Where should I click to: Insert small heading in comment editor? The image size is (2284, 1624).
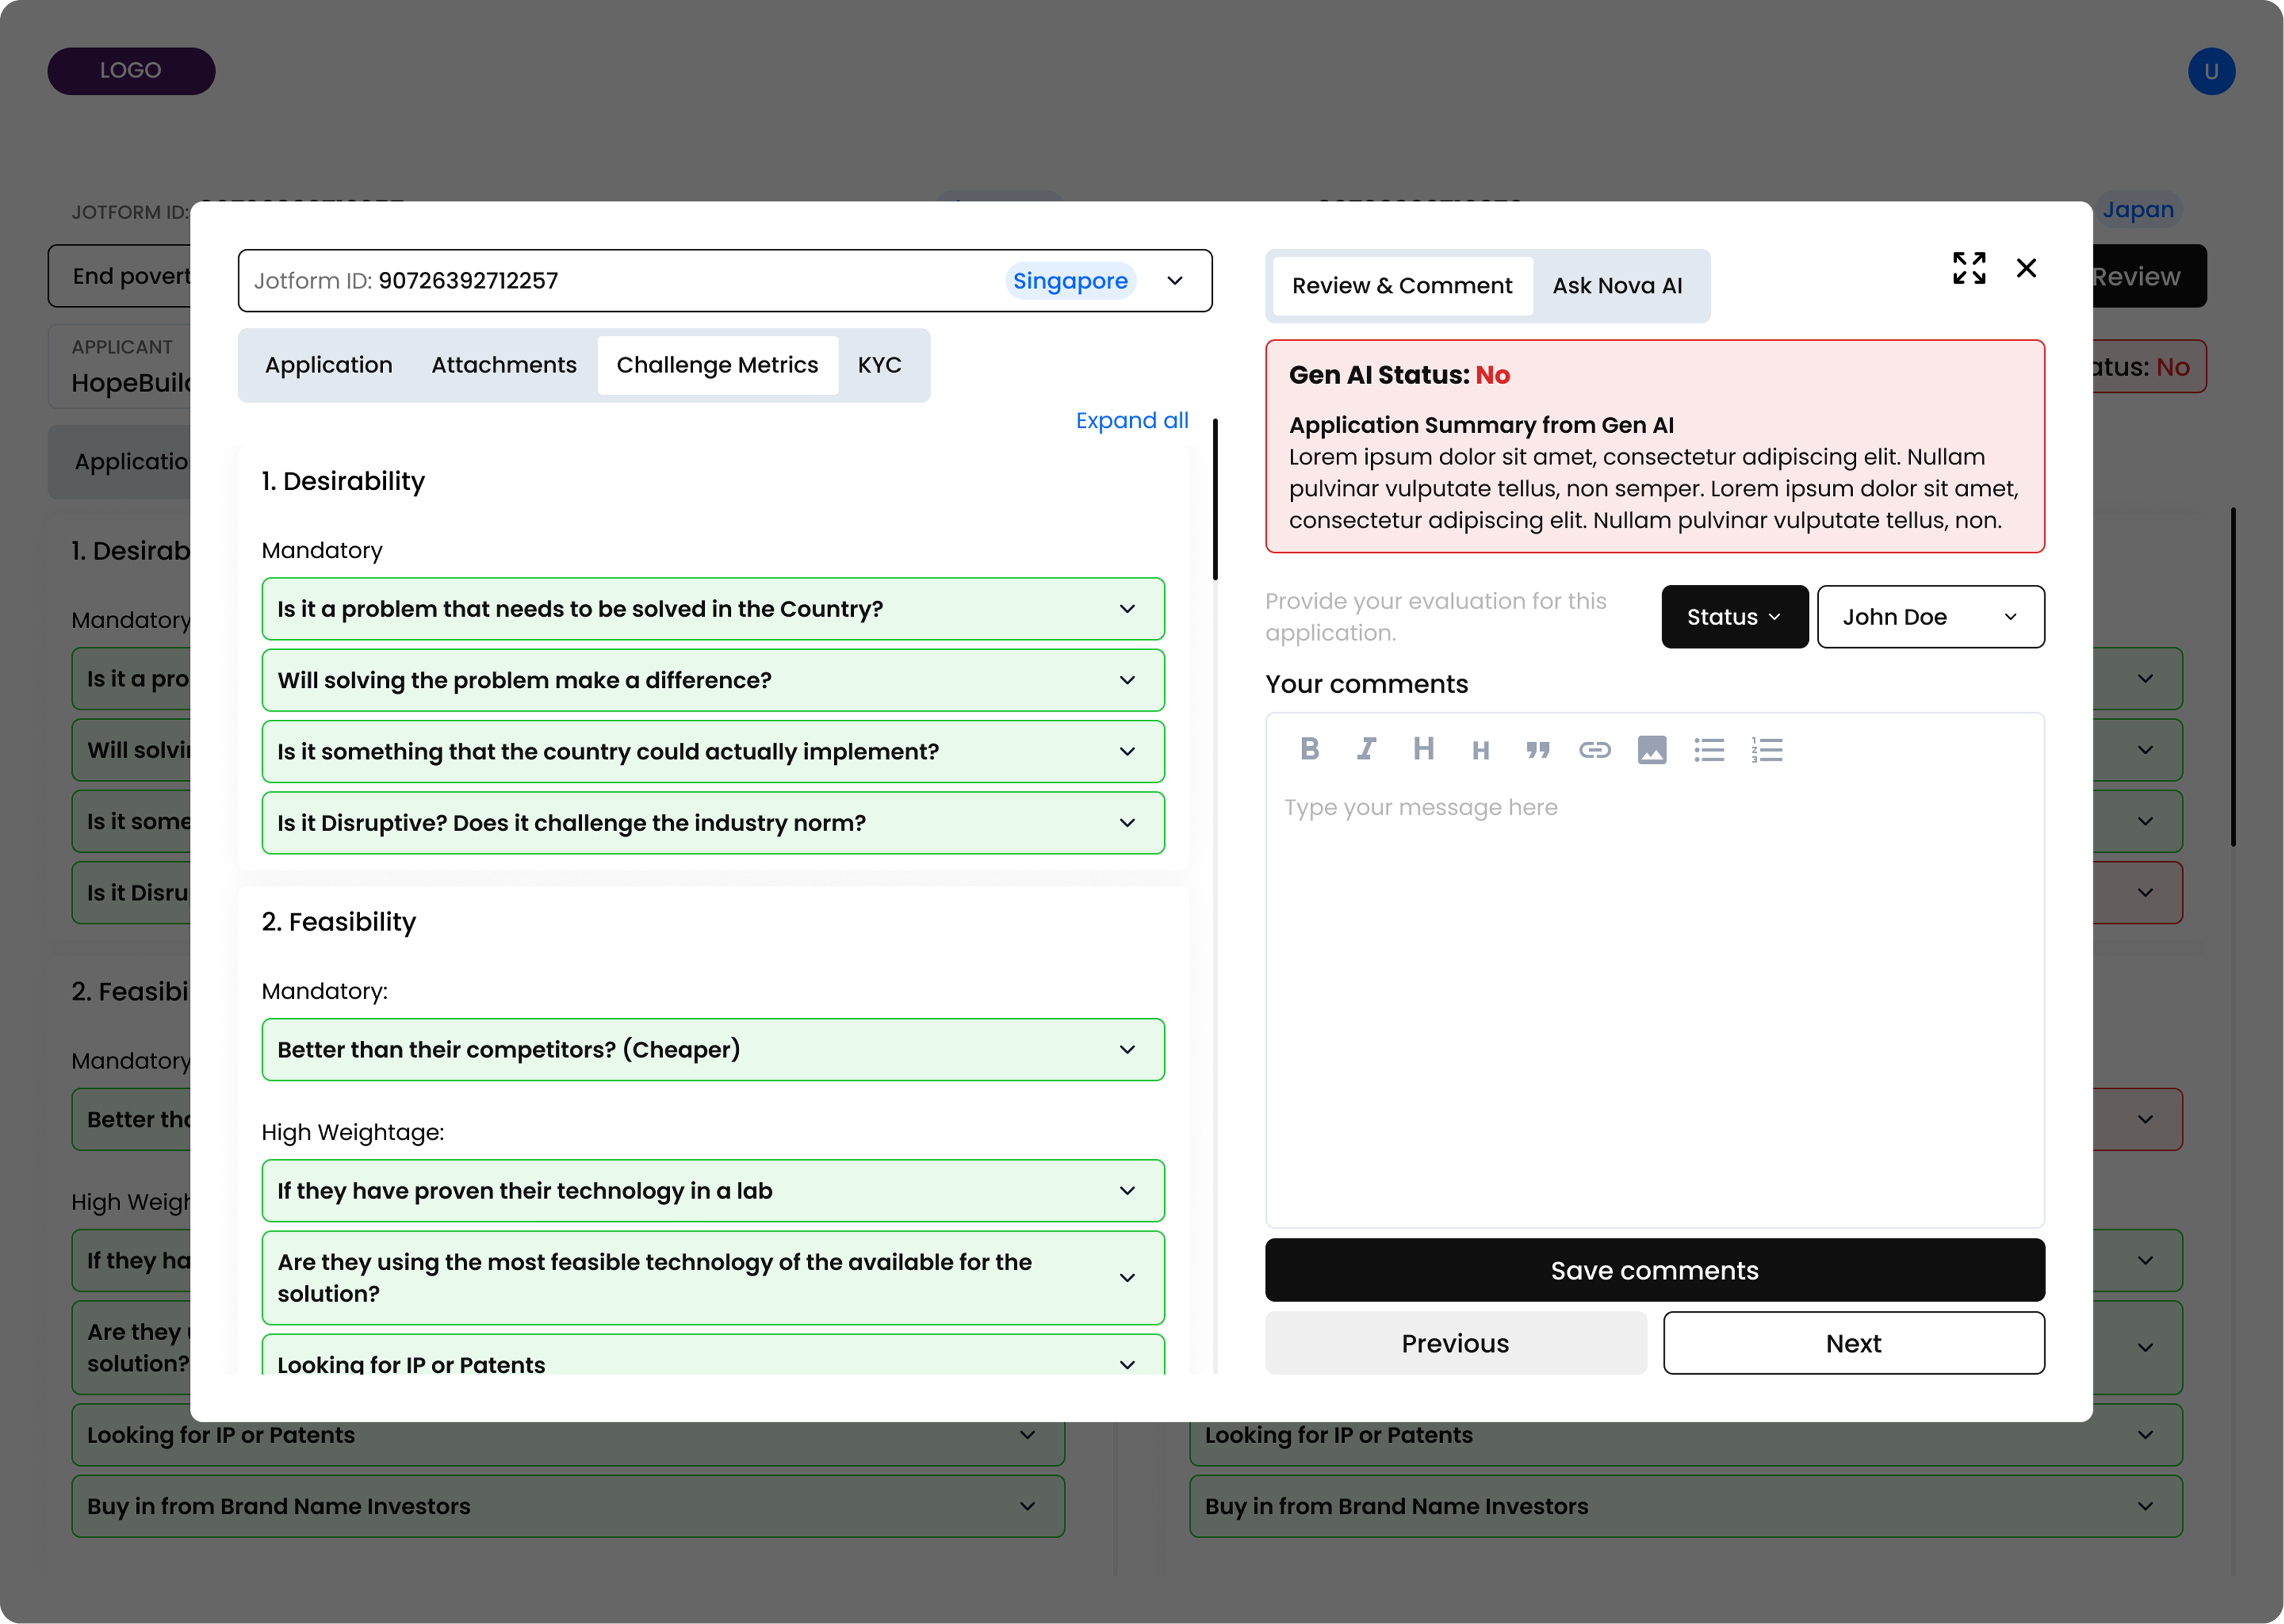pos(1480,750)
